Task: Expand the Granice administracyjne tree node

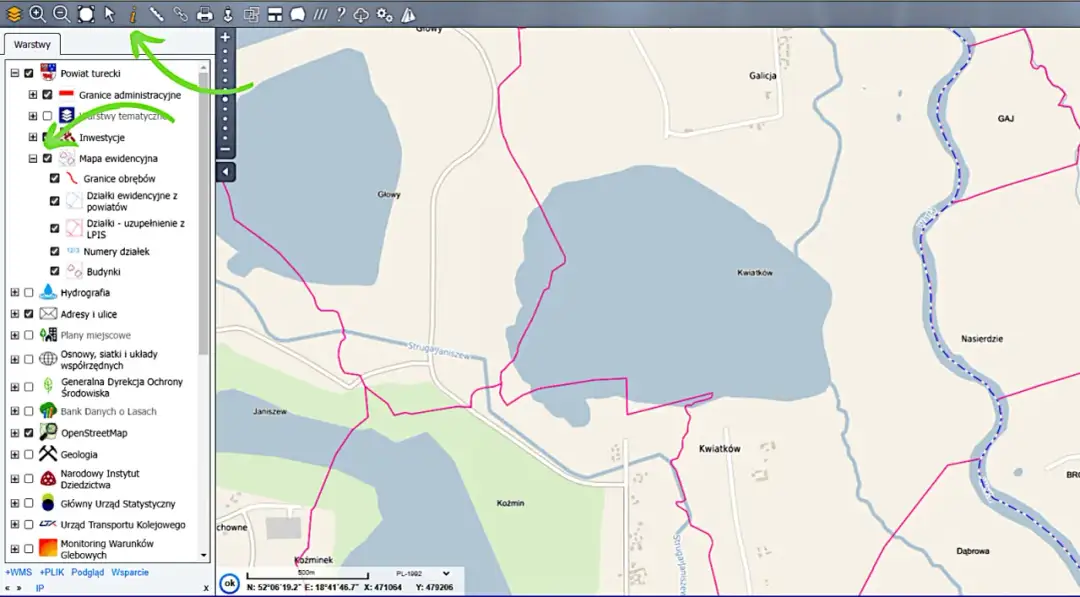Action: 32,95
